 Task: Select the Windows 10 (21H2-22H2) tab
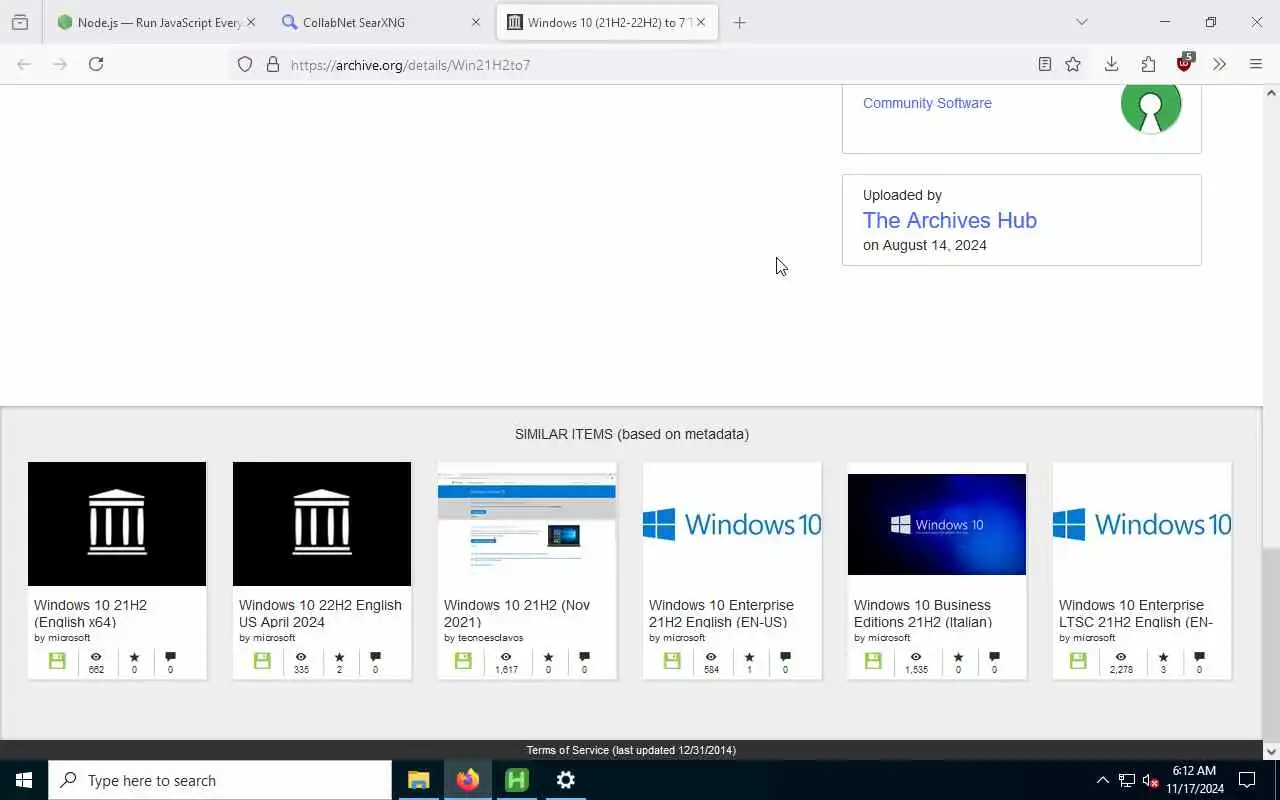coord(607,22)
